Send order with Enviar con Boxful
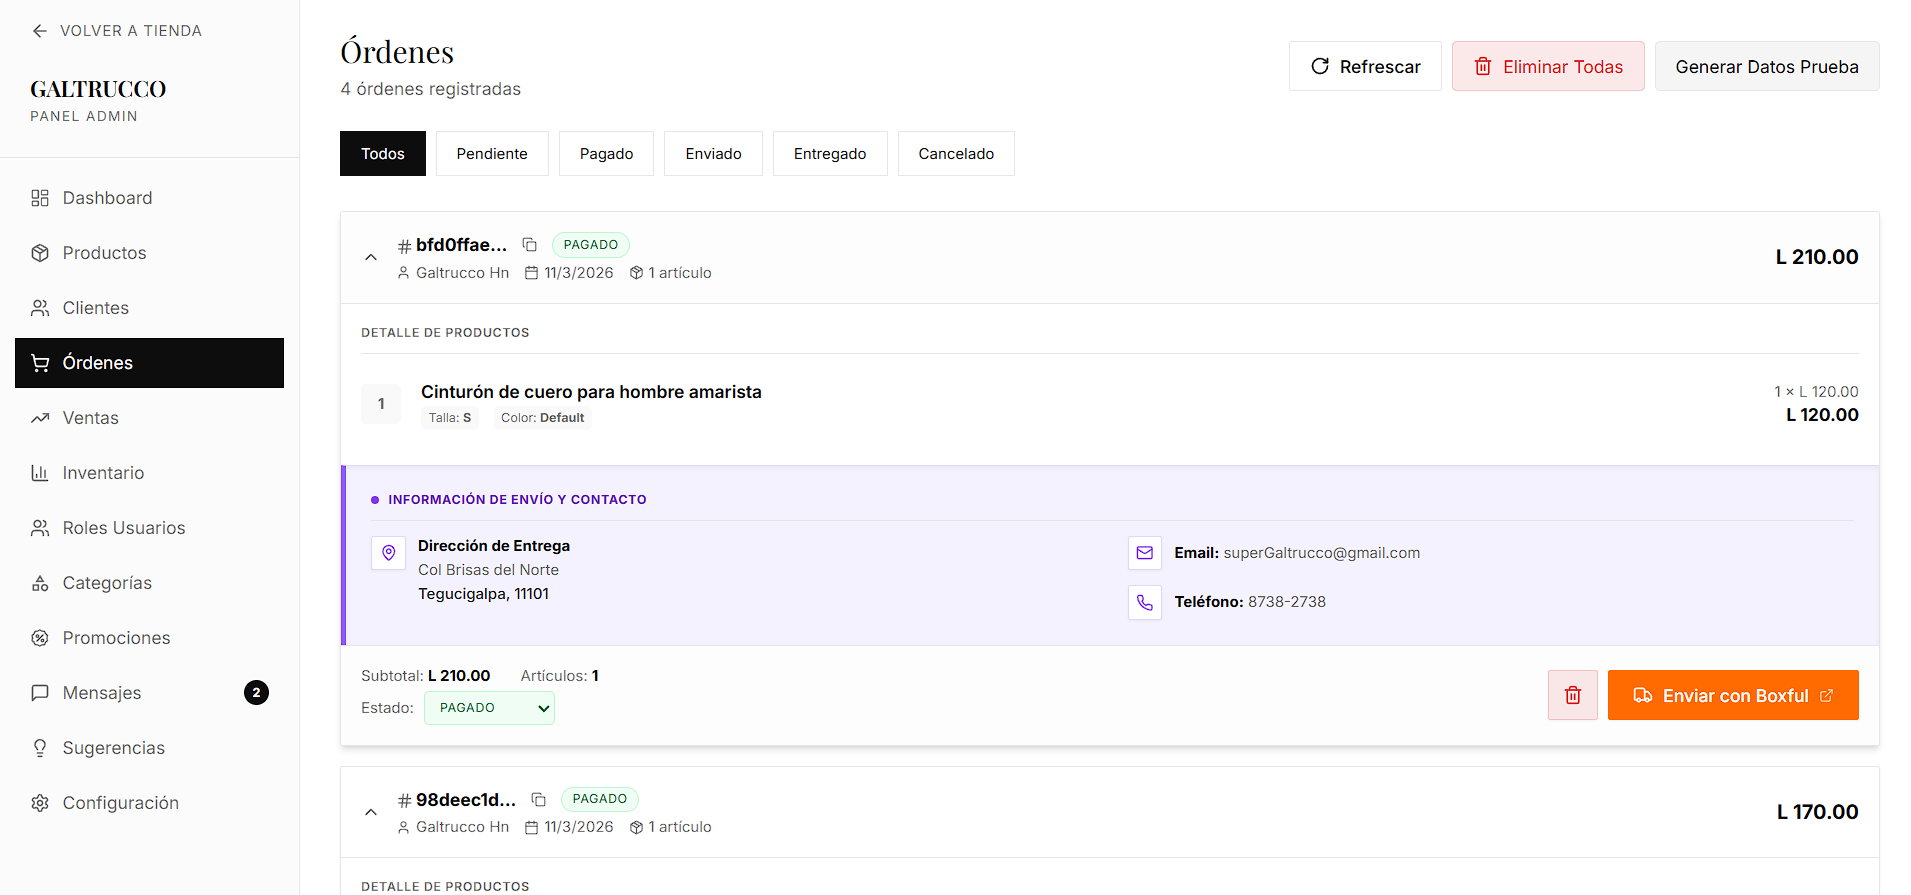The height and width of the screenshot is (895, 1911). [x=1732, y=695]
